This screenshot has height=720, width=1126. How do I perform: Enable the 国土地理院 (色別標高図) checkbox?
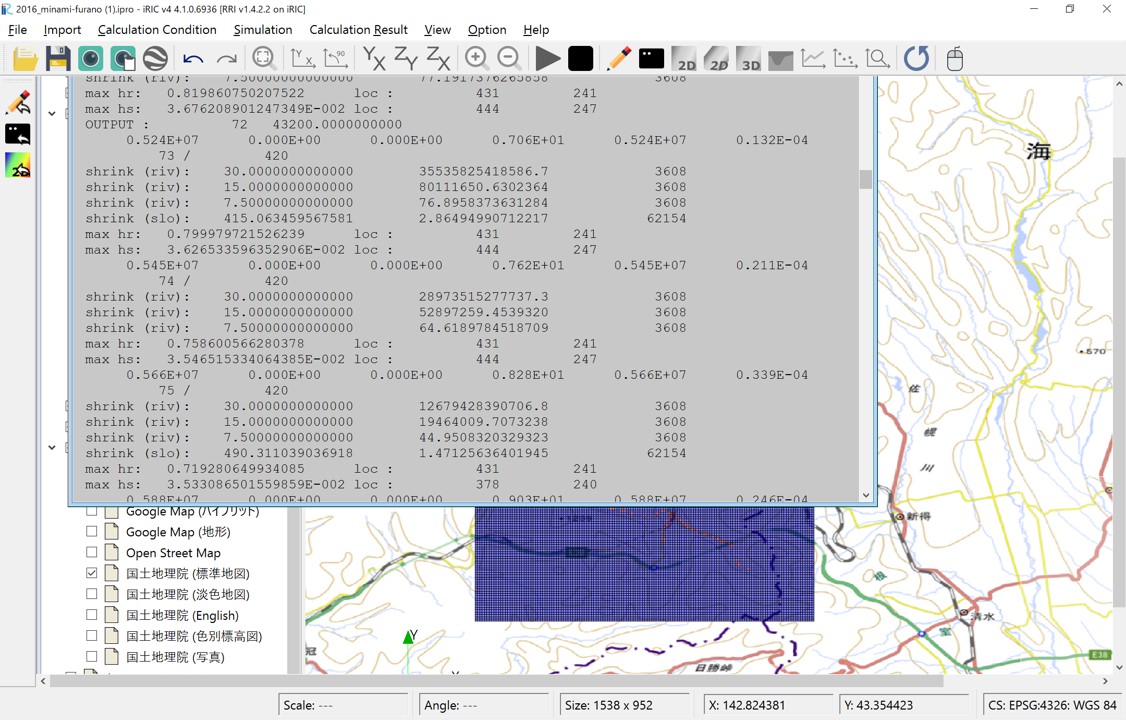click(91, 635)
